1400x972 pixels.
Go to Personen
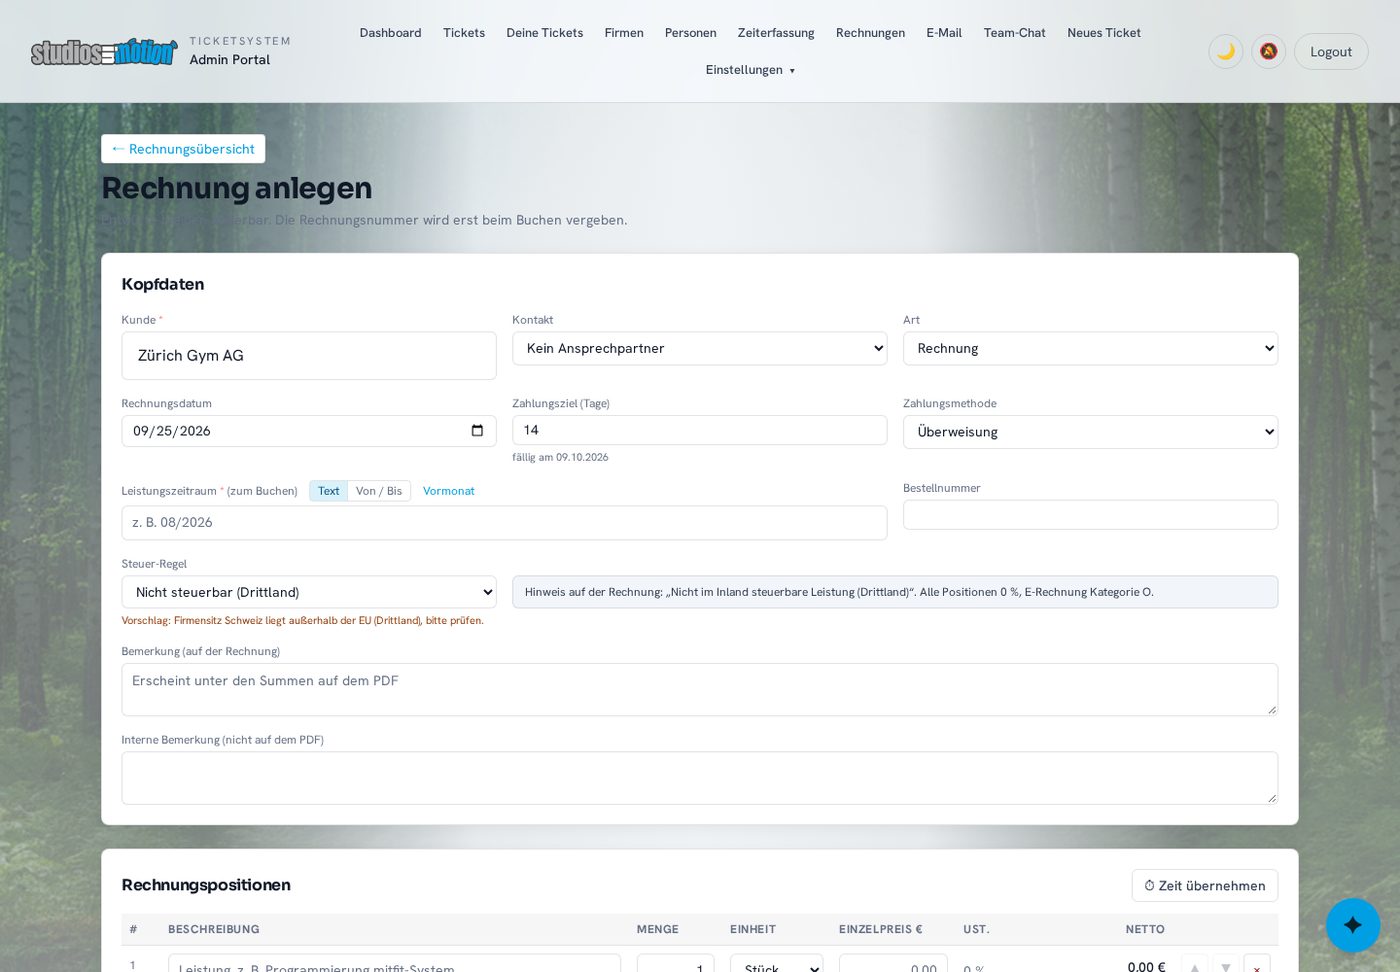point(690,33)
